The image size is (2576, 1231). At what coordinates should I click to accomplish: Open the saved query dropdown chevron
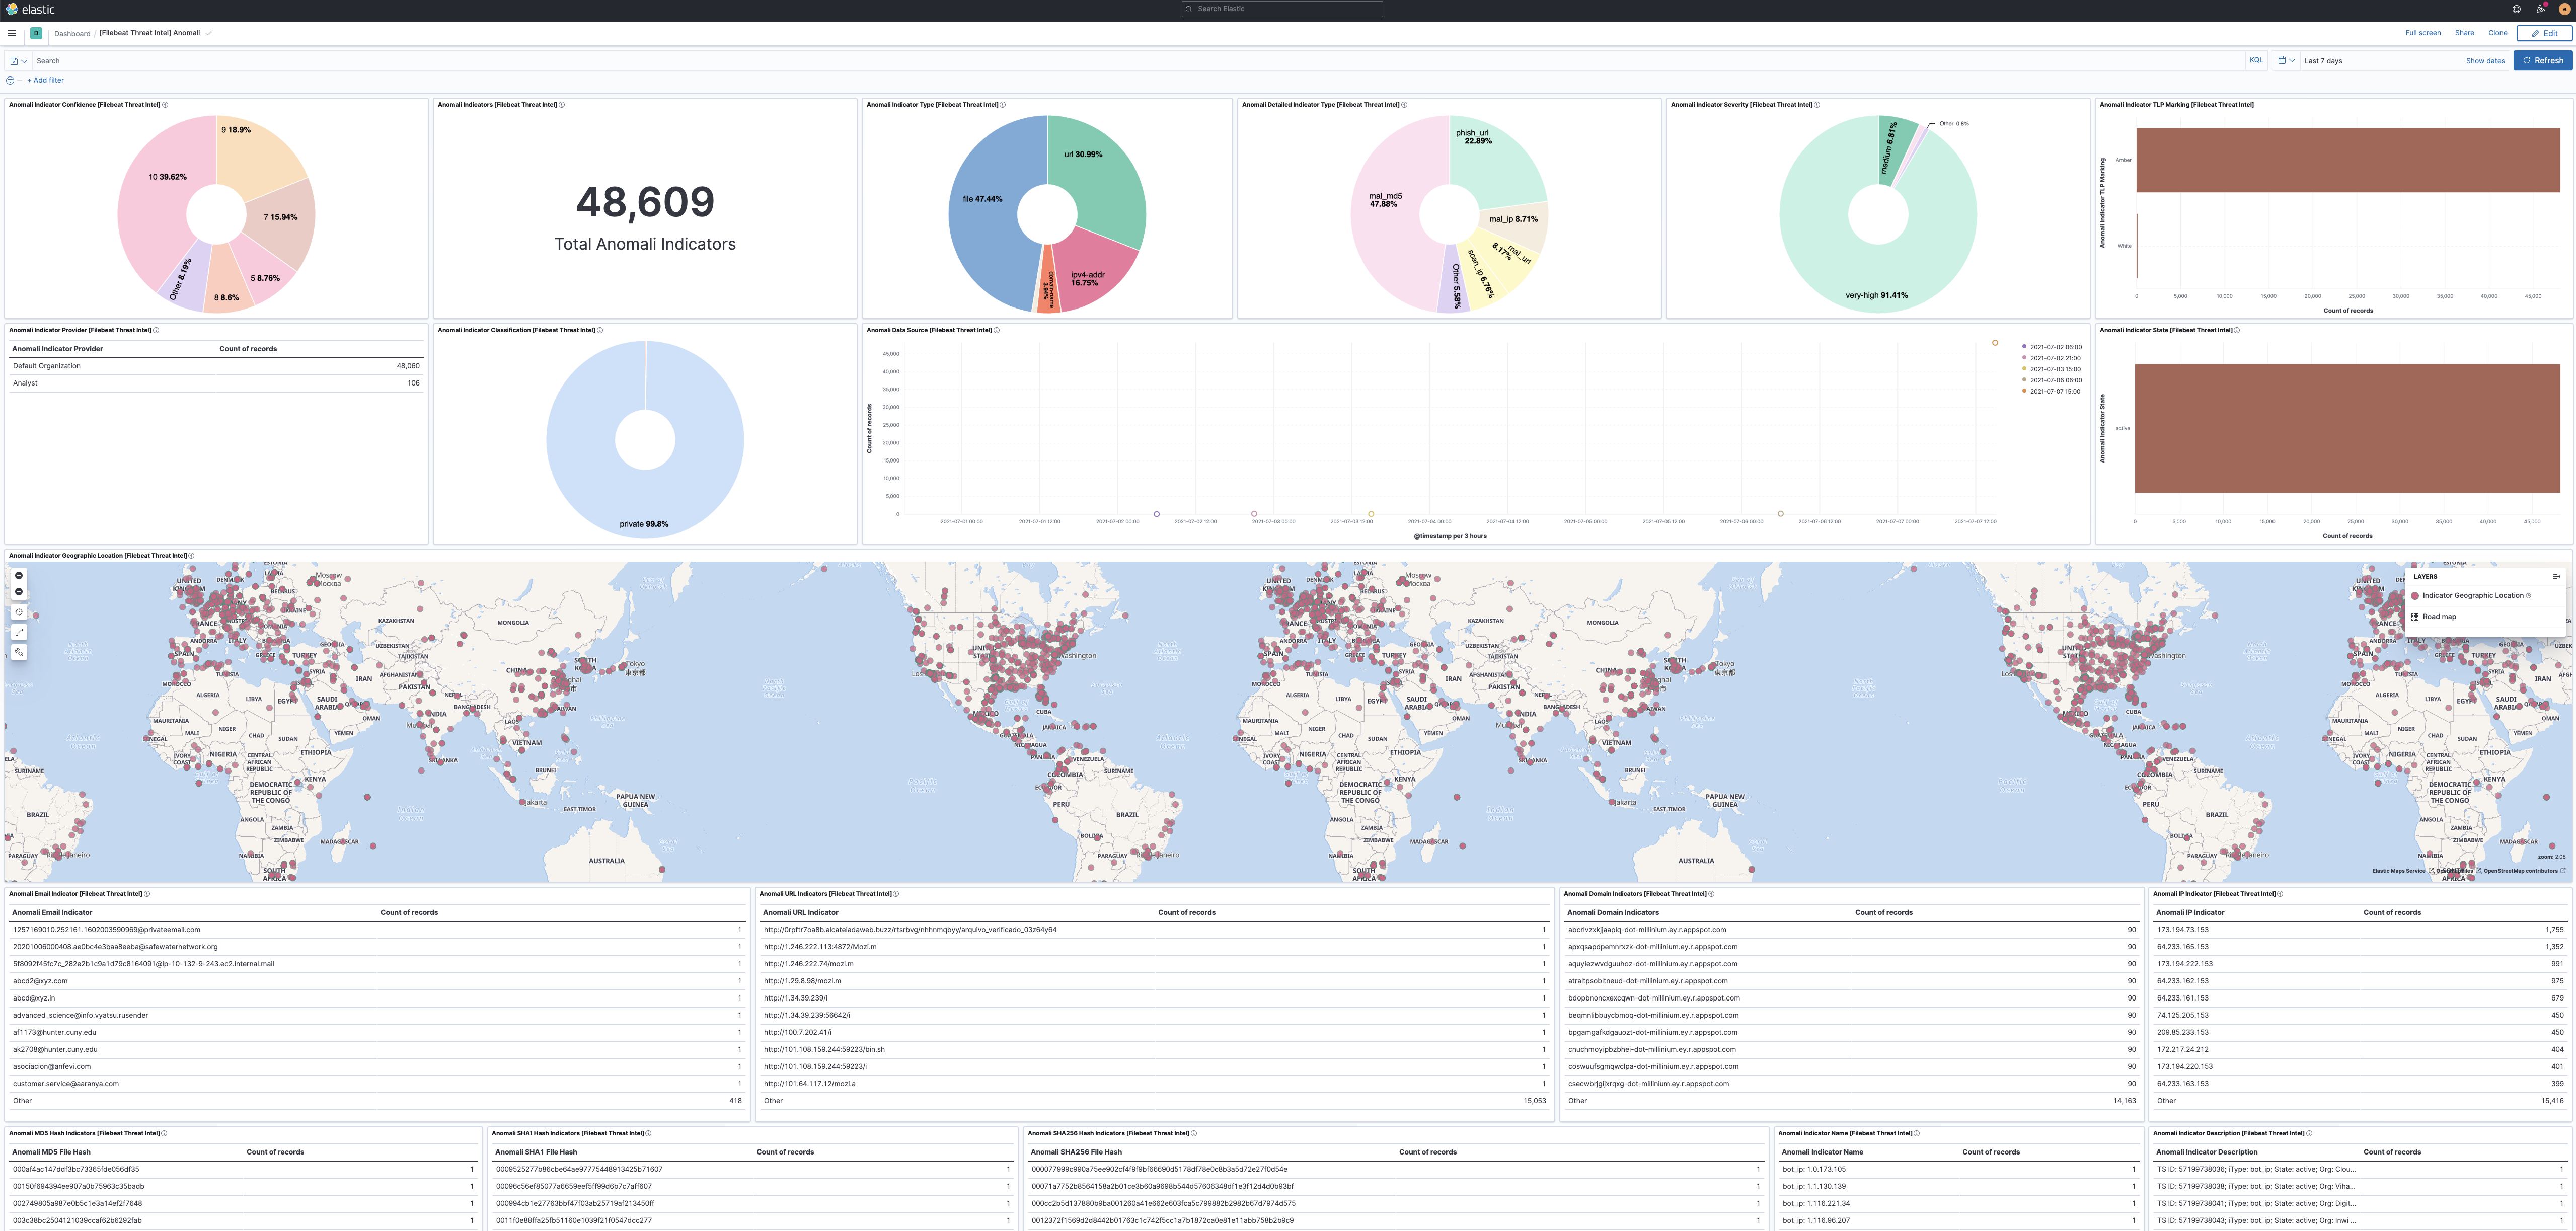[x=23, y=61]
